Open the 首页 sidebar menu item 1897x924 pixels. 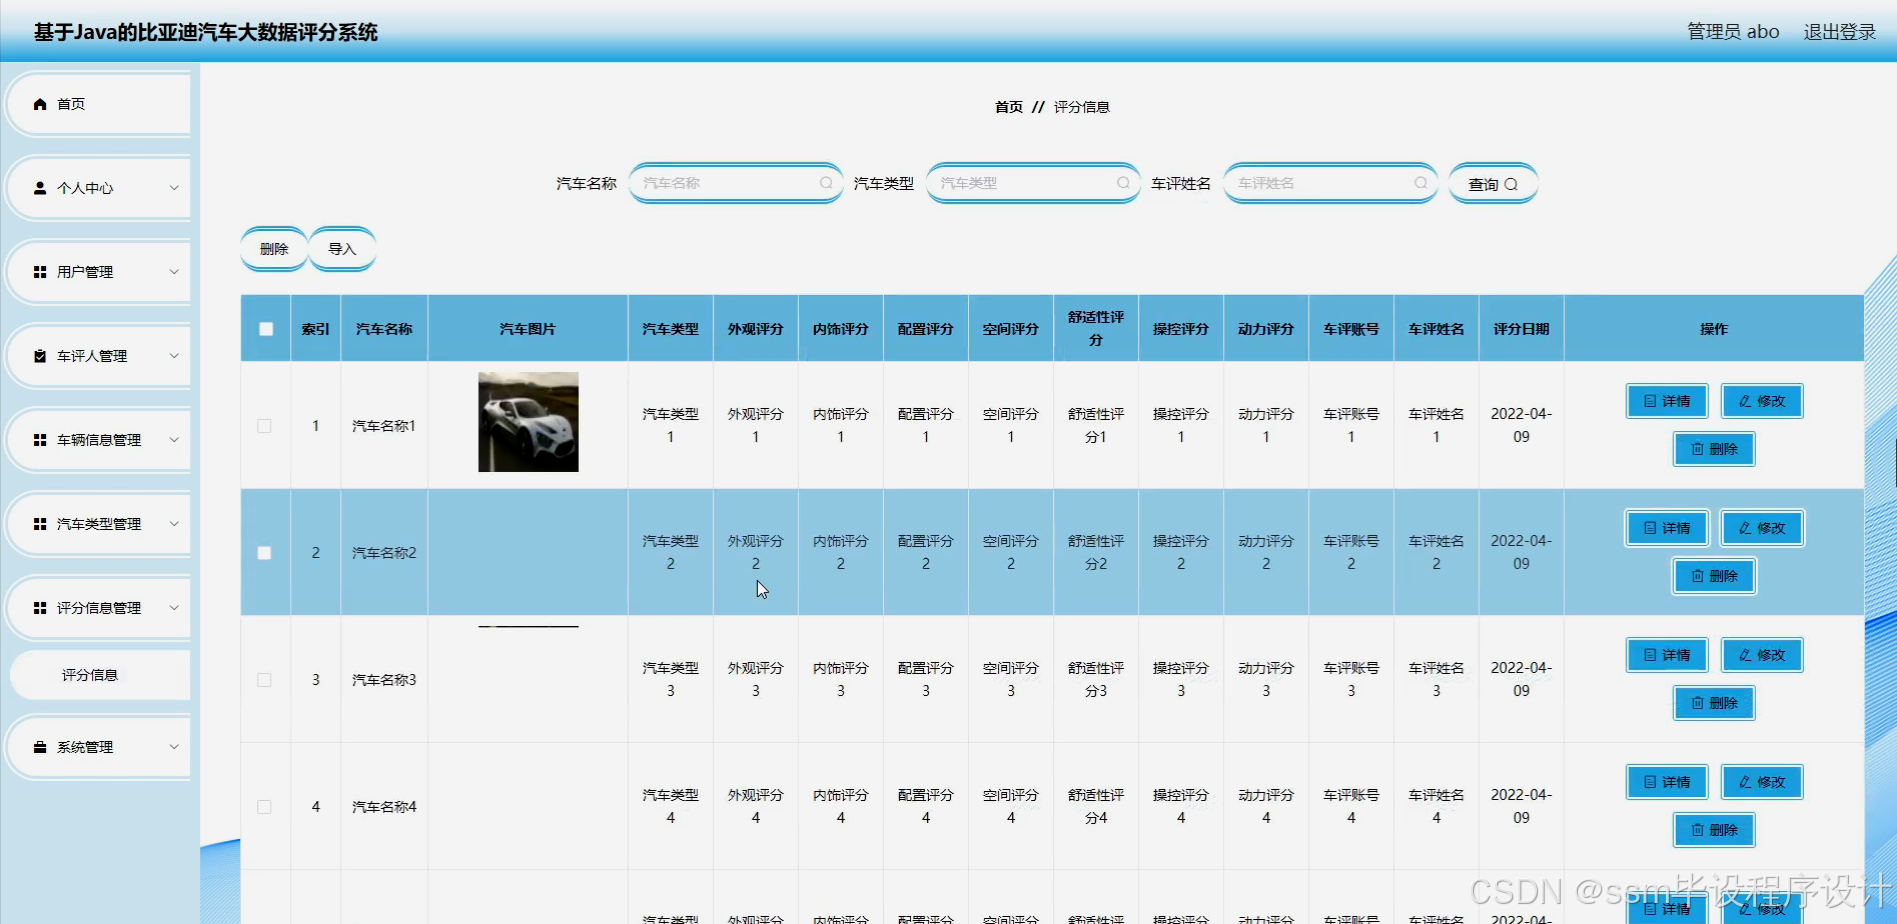point(98,104)
